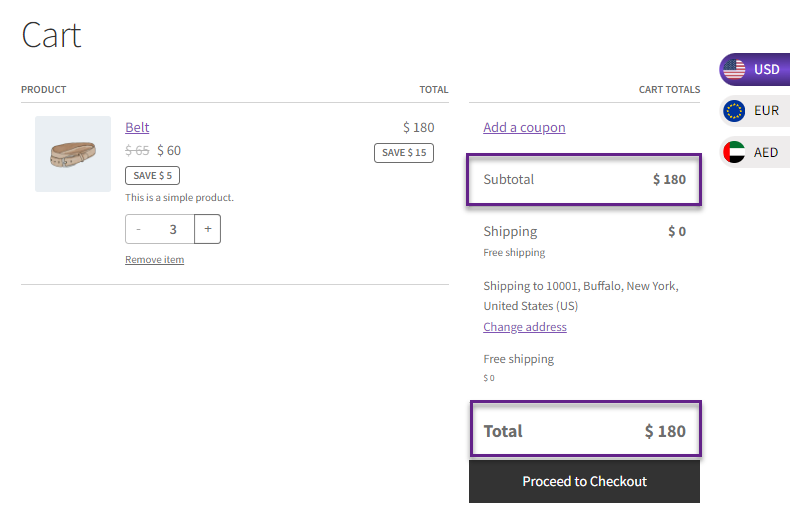Click the Belt product thumbnail
790x515 pixels.
(x=73, y=154)
